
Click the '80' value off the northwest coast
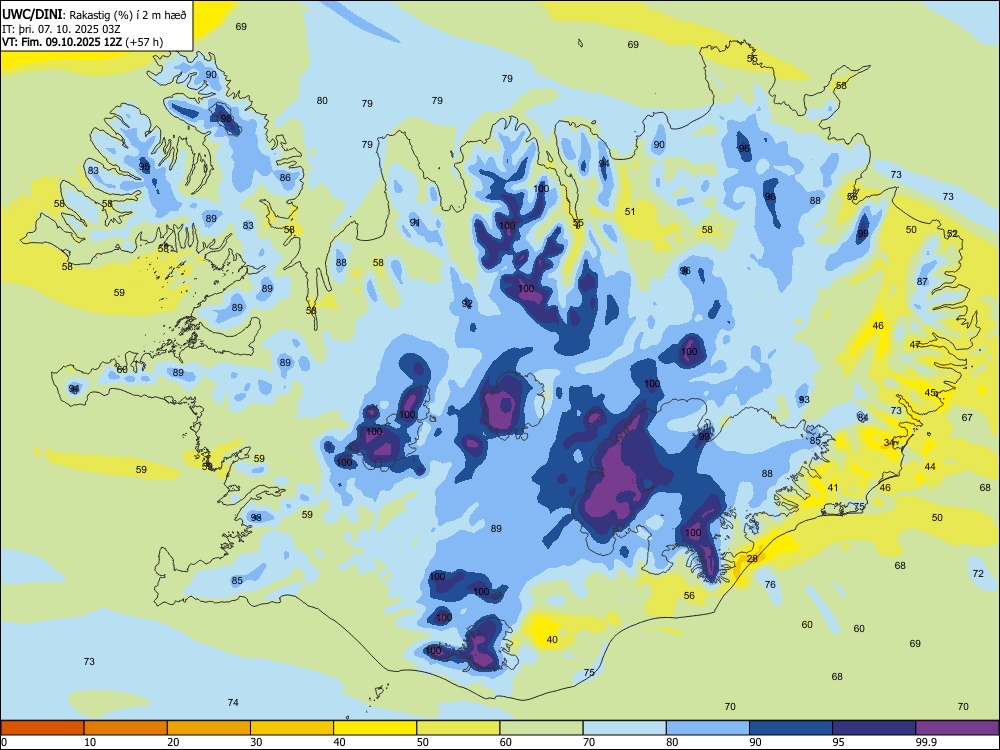point(322,101)
